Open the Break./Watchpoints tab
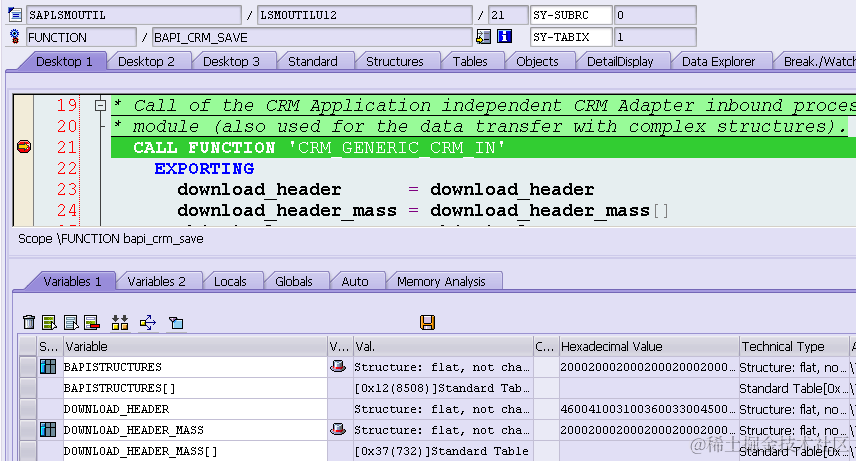 [817, 61]
